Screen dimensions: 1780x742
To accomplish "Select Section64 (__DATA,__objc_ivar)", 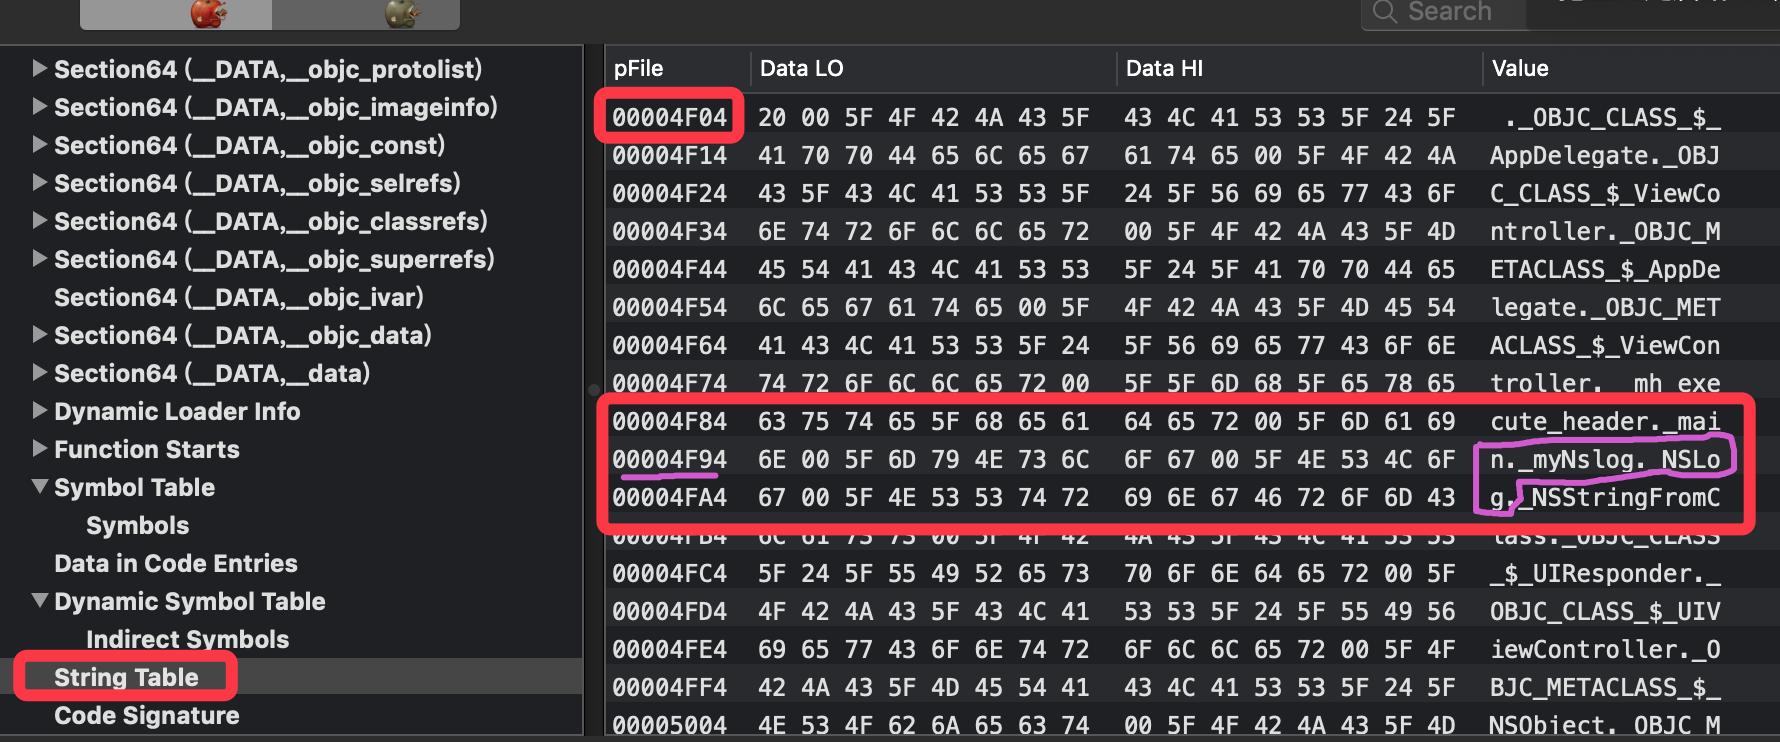I will pyautogui.click(x=238, y=297).
